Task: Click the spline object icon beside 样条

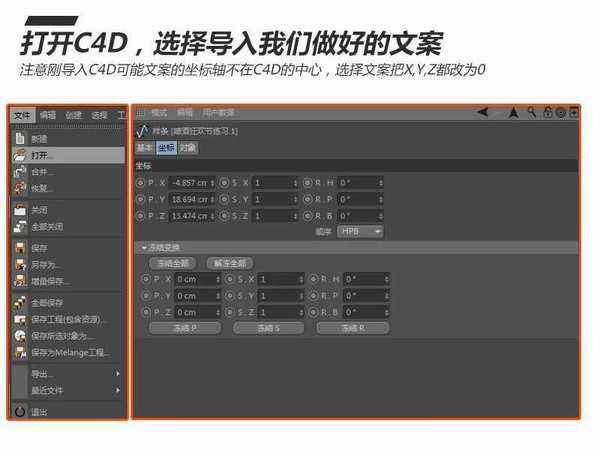Action: [141, 130]
